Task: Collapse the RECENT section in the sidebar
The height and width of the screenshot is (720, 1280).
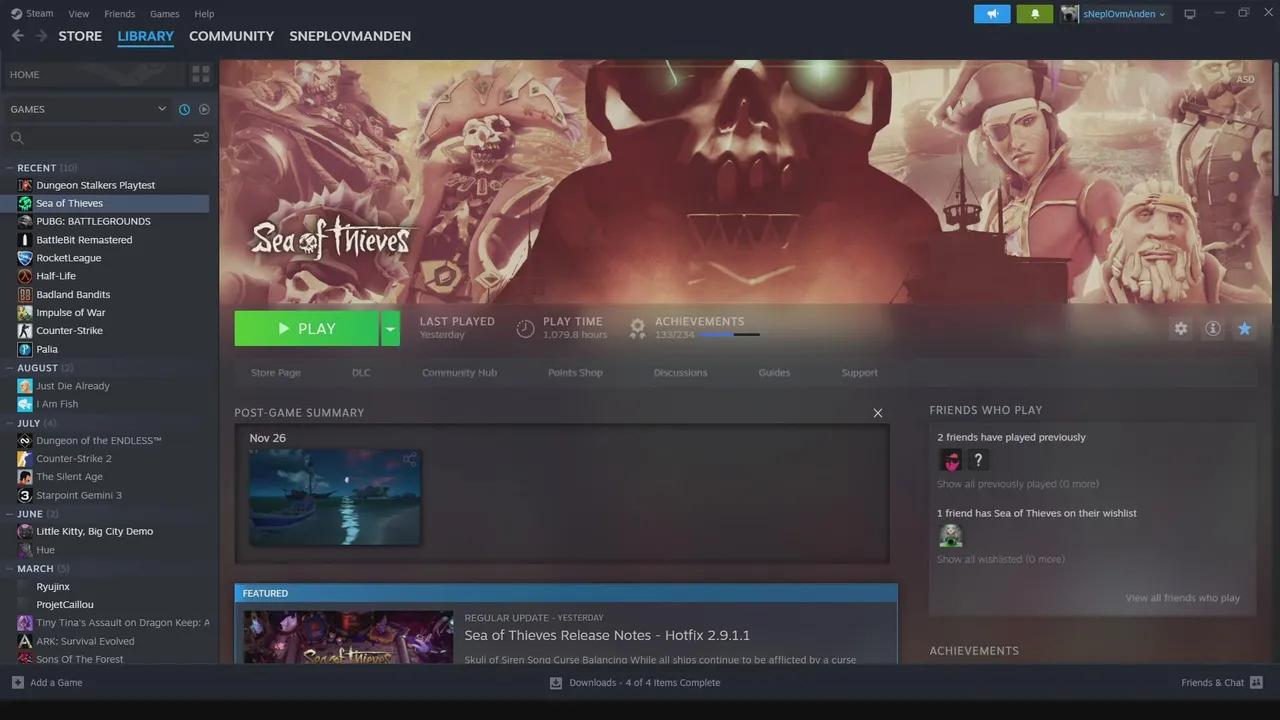Action: pyautogui.click(x=8, y=167)
